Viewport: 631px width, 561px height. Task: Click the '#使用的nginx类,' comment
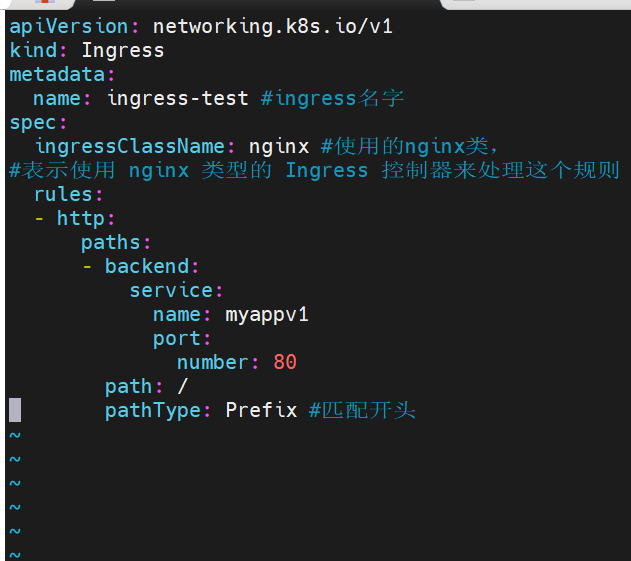[410, 146]
